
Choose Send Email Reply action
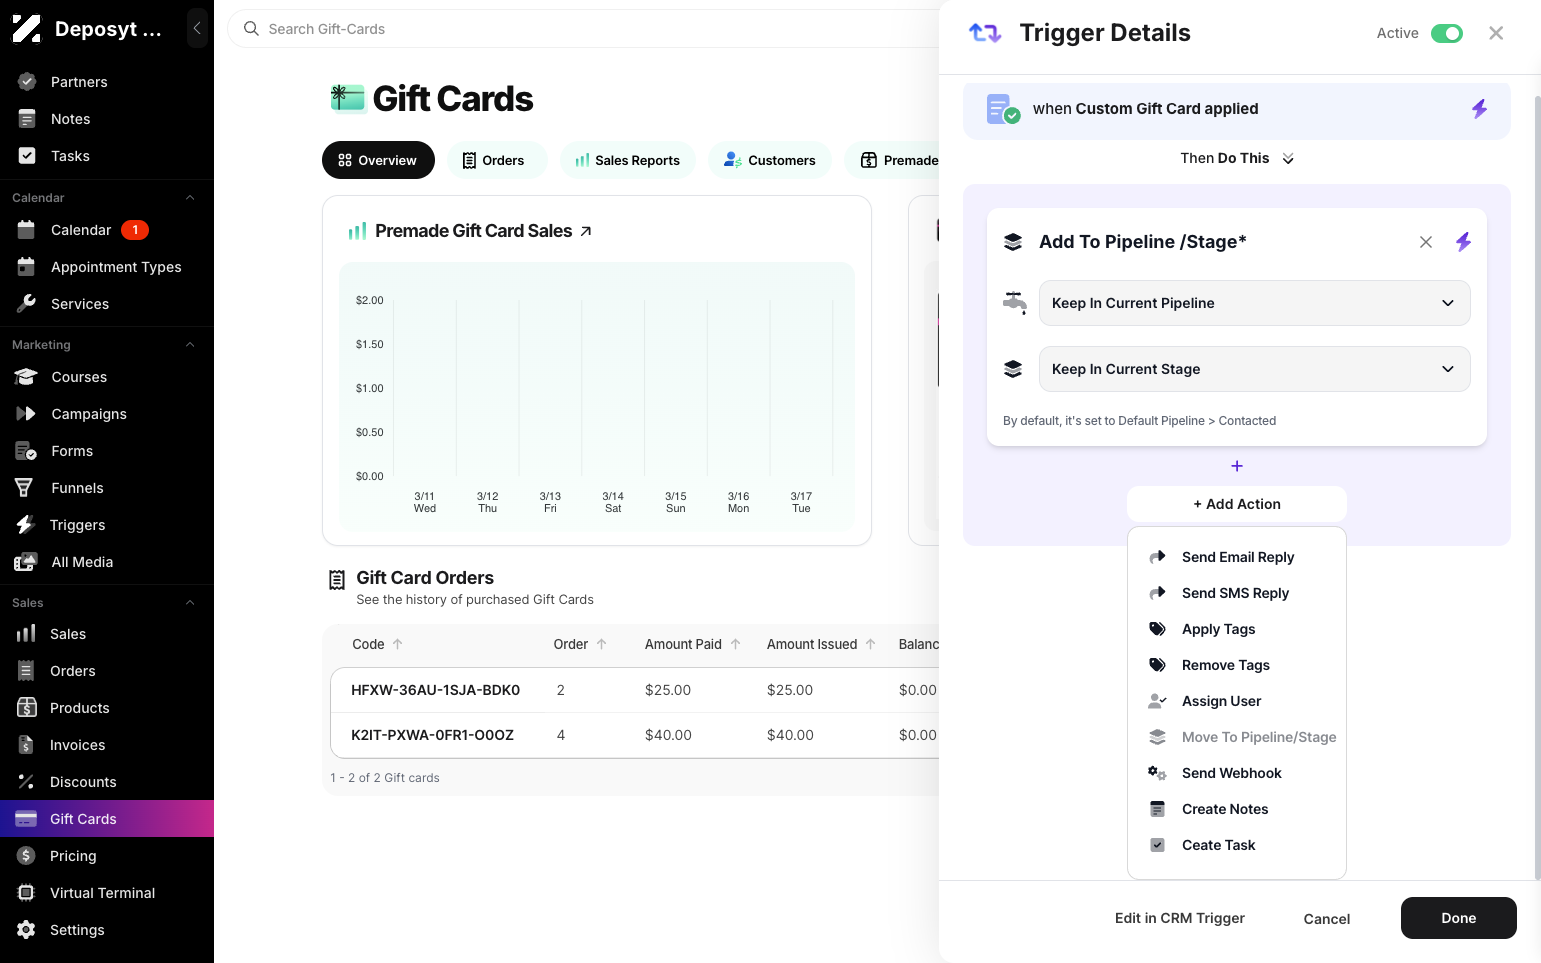[x=1237, y=557]
